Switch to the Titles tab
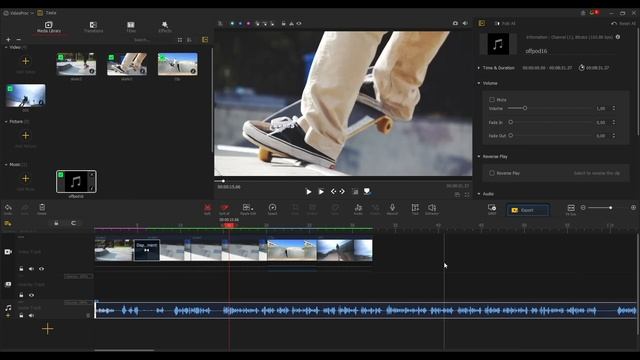Screen dimensions: 640x360 point(131,27)
